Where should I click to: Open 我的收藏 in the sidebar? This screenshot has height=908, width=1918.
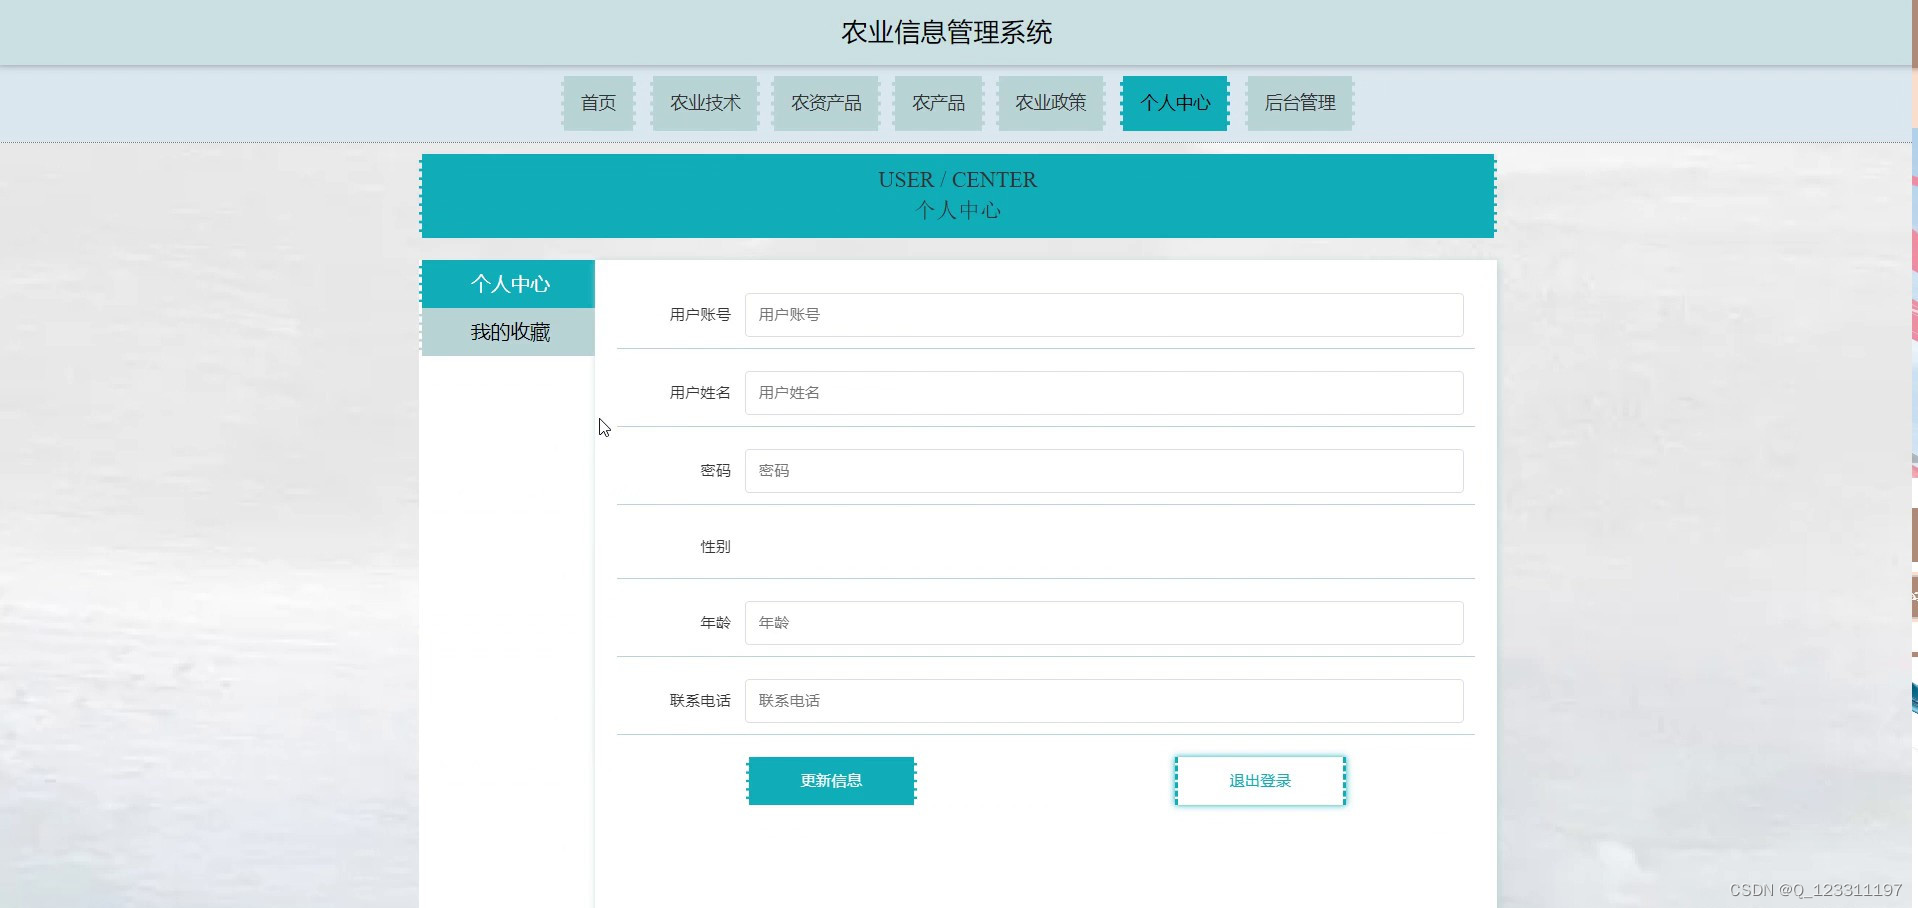(x=508, y=332)
